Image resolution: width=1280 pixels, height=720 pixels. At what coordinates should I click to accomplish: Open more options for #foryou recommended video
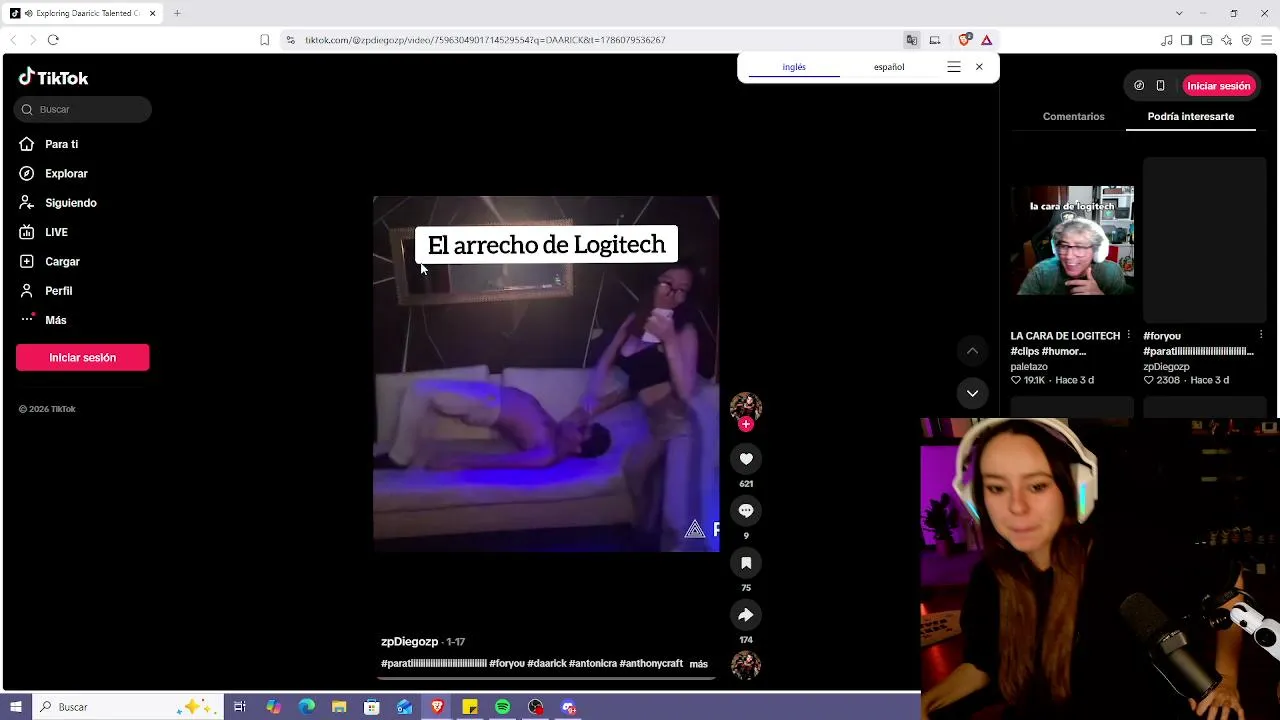pos(1261,335)
